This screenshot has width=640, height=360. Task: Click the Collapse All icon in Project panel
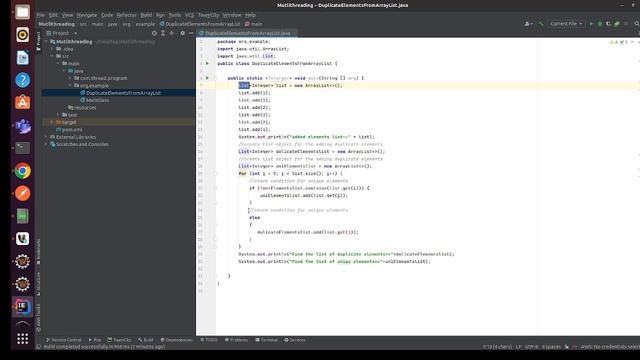[x=172, y=33]
